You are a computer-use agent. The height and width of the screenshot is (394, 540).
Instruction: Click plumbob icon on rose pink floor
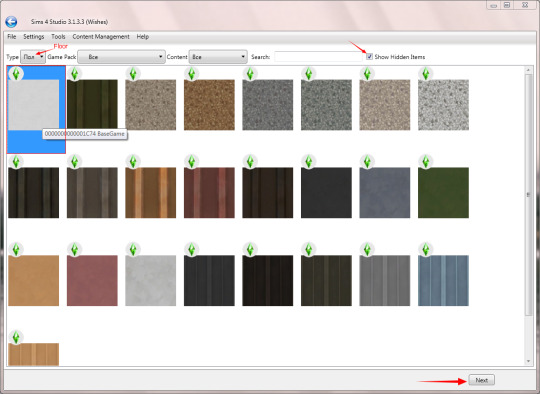point(74,249)
